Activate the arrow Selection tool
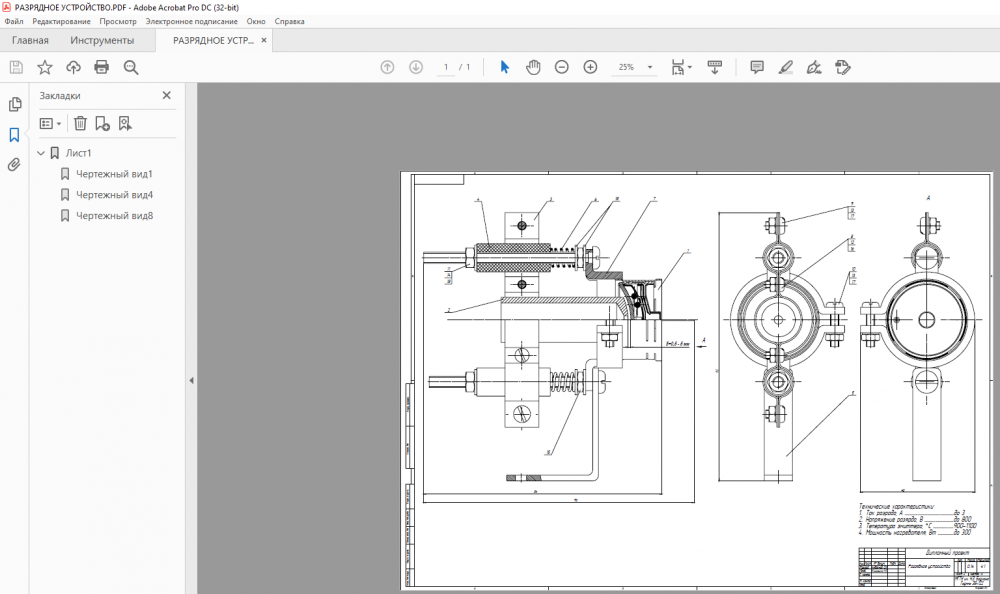 [x=504, y=67]
